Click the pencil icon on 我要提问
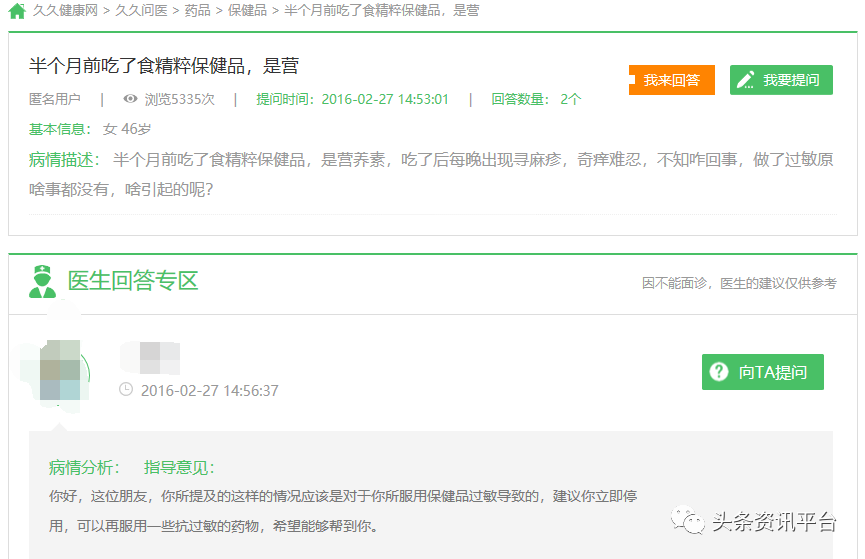Screen dimensions: 865x559 pyautogui.click(x=746, y=80)
